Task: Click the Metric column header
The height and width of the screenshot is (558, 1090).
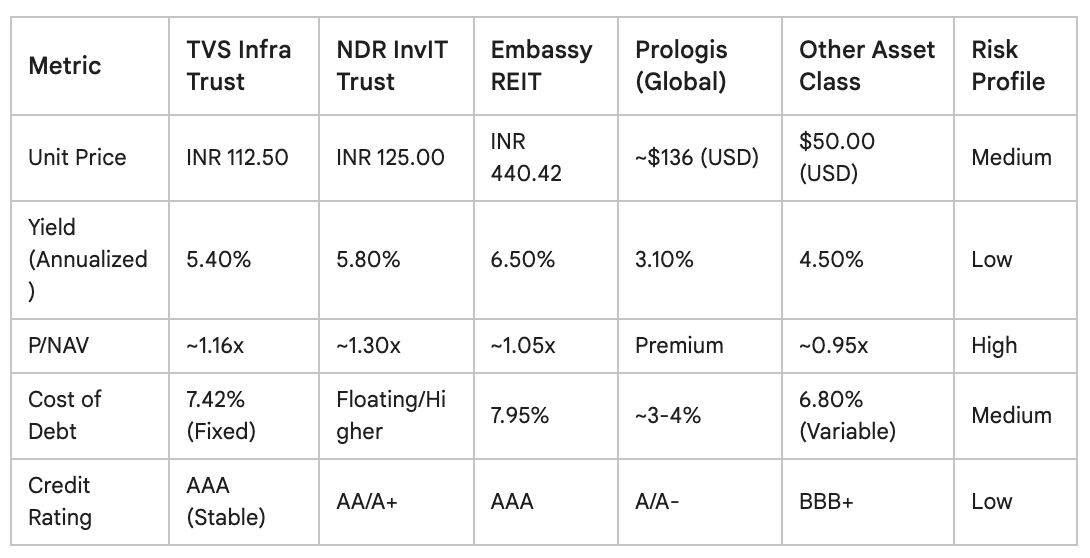Action: (x=90, y=66)
